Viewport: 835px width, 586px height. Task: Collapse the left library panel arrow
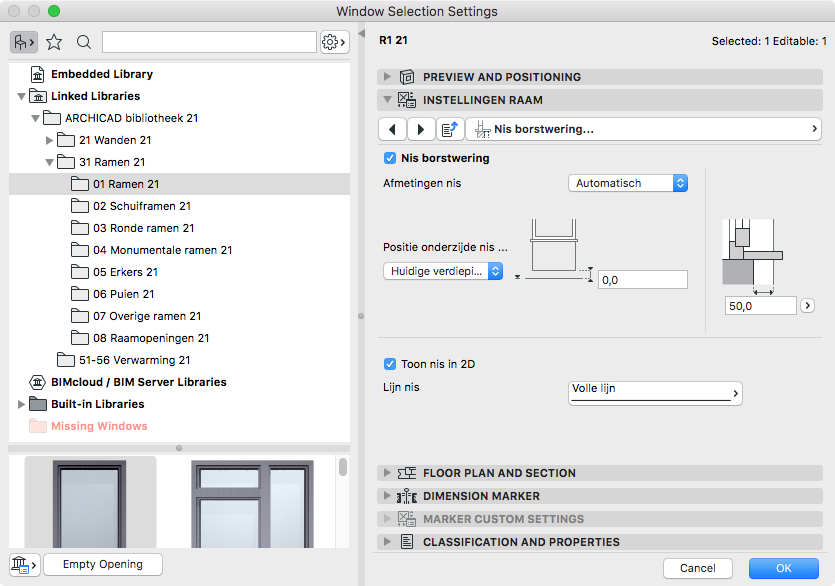[362, 34]
